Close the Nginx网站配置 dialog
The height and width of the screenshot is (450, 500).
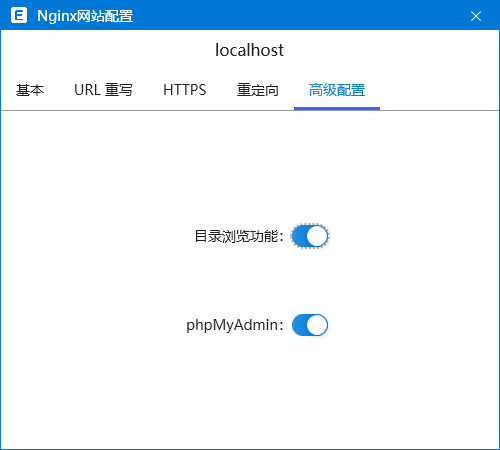tap(476, 16)
